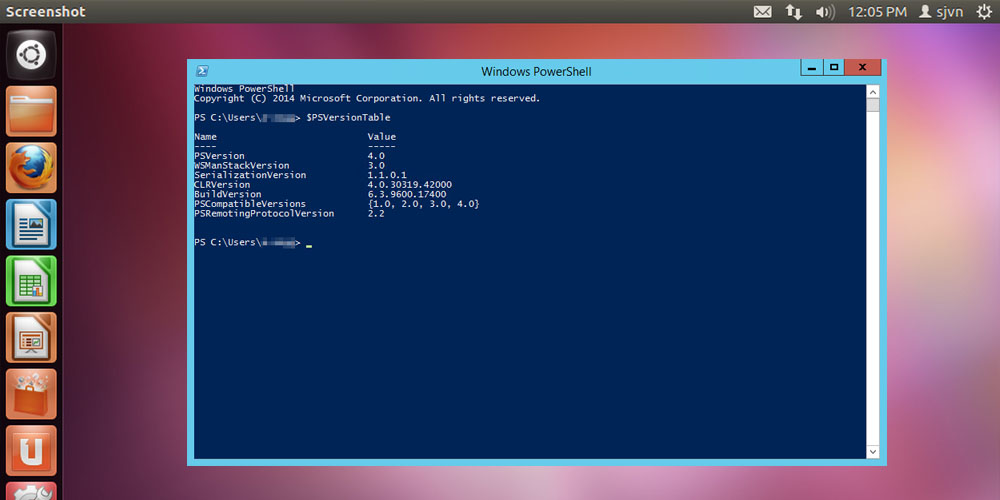Image resolution: width=1000 pixels, height=500 pixels.
Task: Click the CLRVersion row name
Action: pyautogui.click(x=222, y=184)
